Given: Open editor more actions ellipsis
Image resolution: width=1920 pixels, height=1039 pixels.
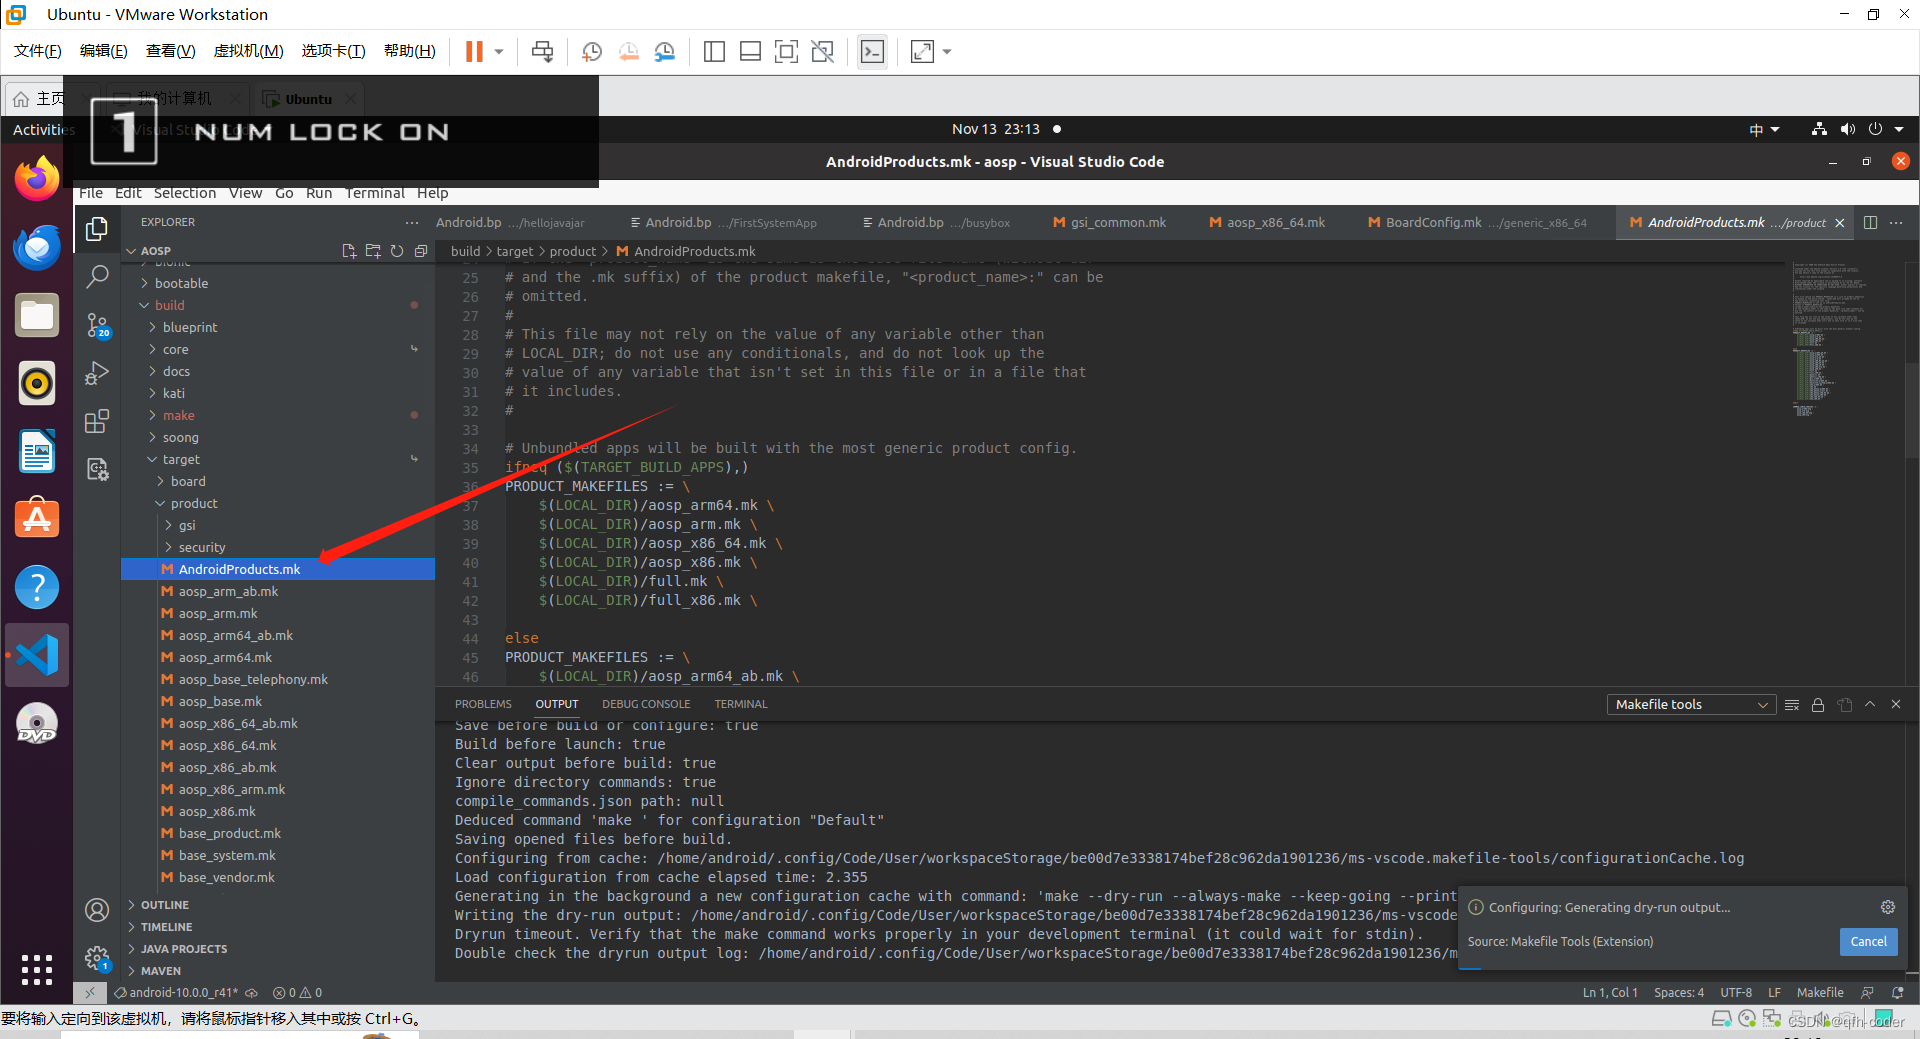Looking at the screenshot, I should 1896,222.
